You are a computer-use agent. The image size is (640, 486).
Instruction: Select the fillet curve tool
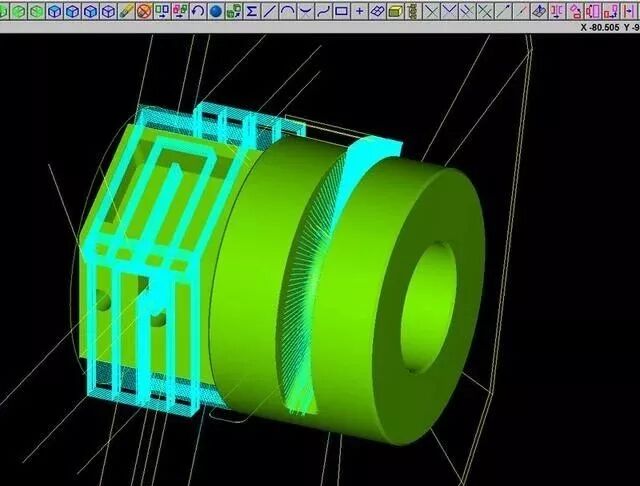[x=305, y=11]
